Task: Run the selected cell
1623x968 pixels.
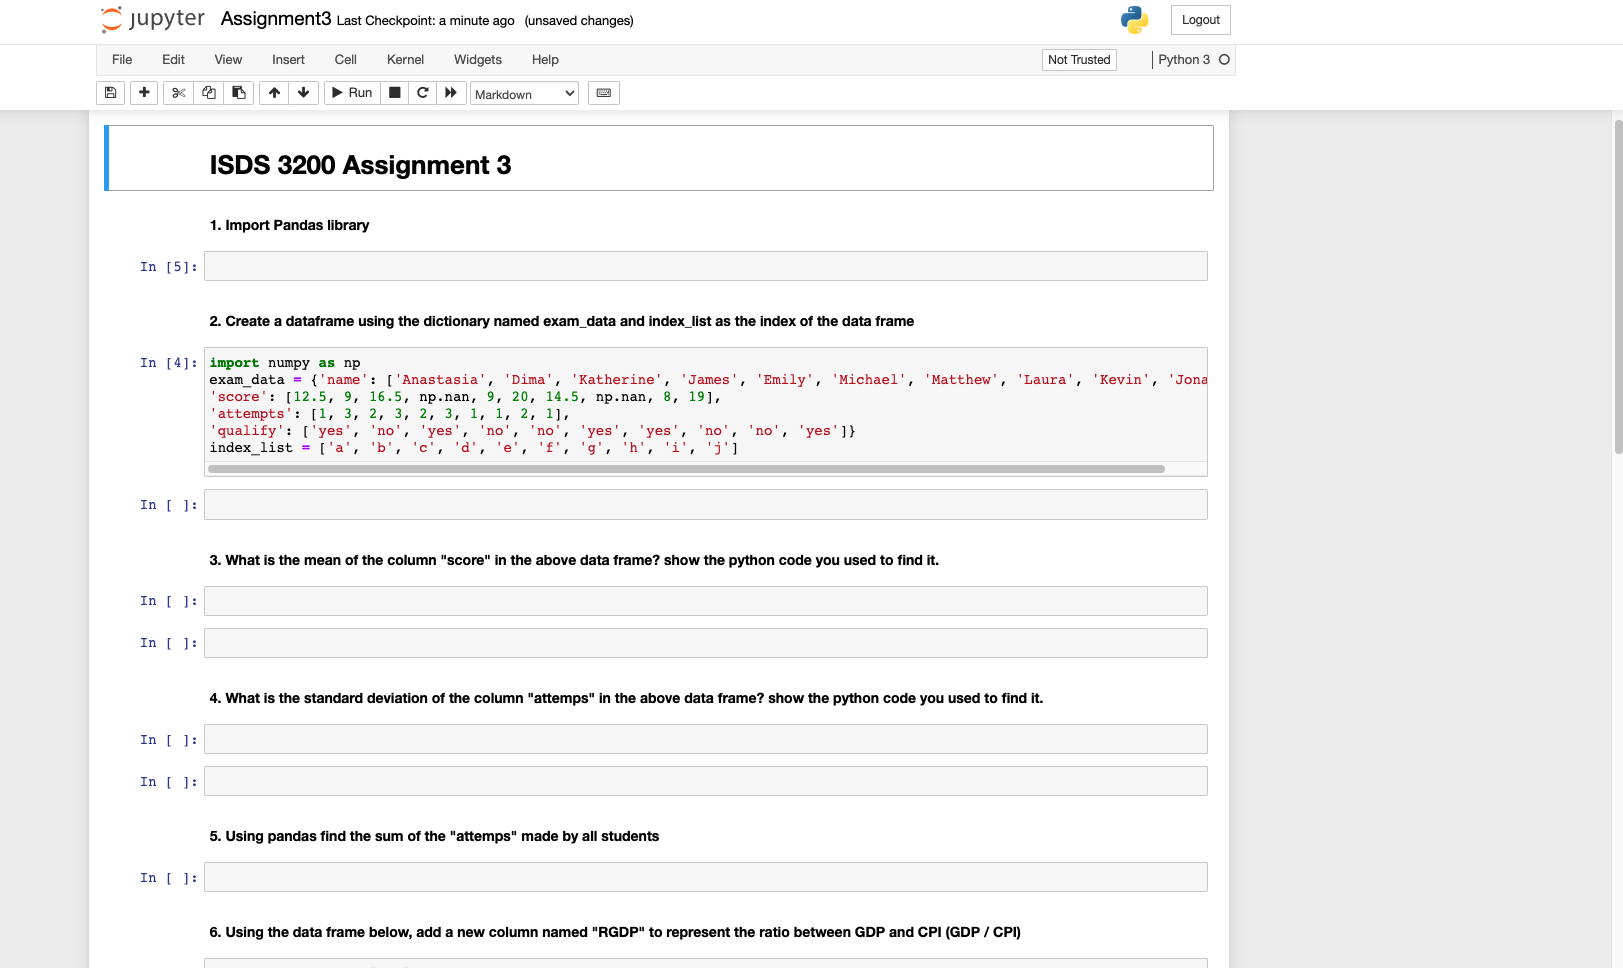Action: point(351,92)
